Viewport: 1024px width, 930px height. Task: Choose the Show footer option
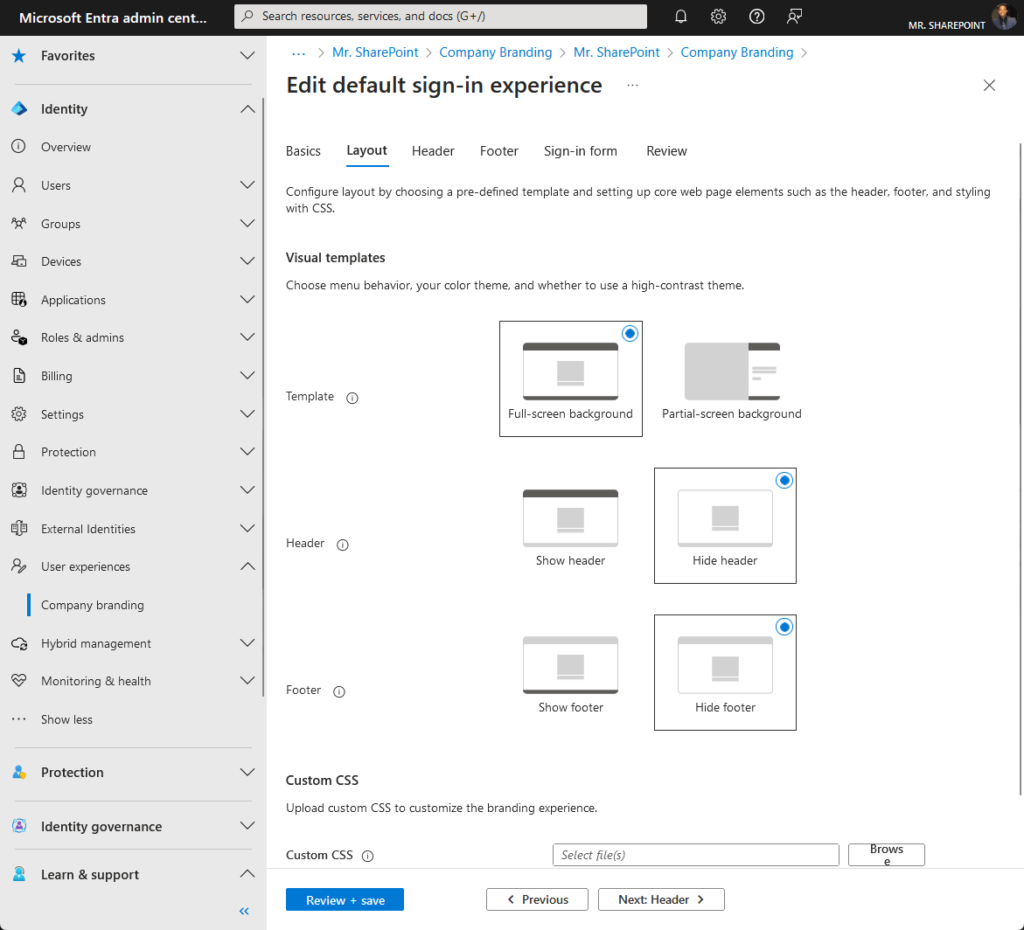[570, 673]
